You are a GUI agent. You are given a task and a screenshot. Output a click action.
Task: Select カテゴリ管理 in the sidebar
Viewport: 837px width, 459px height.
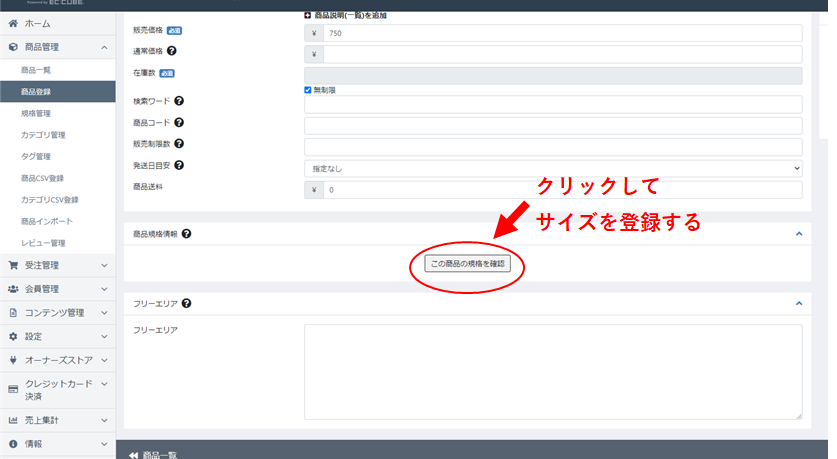coord(43,135)
